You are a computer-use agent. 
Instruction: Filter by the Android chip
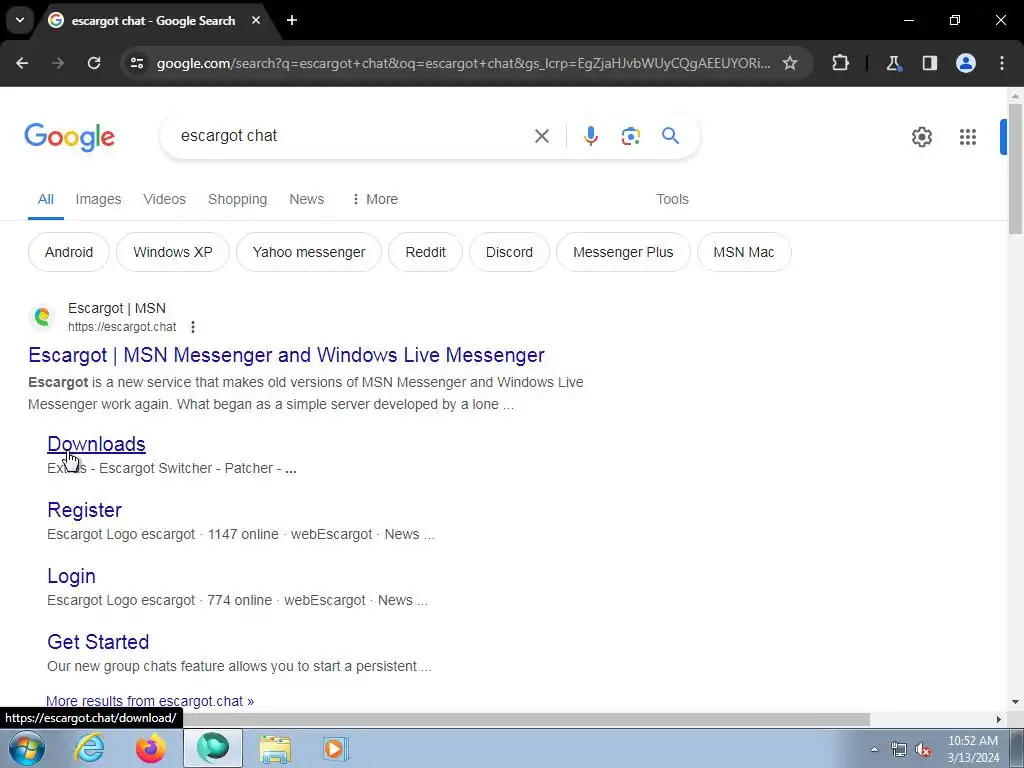point(69,252)
